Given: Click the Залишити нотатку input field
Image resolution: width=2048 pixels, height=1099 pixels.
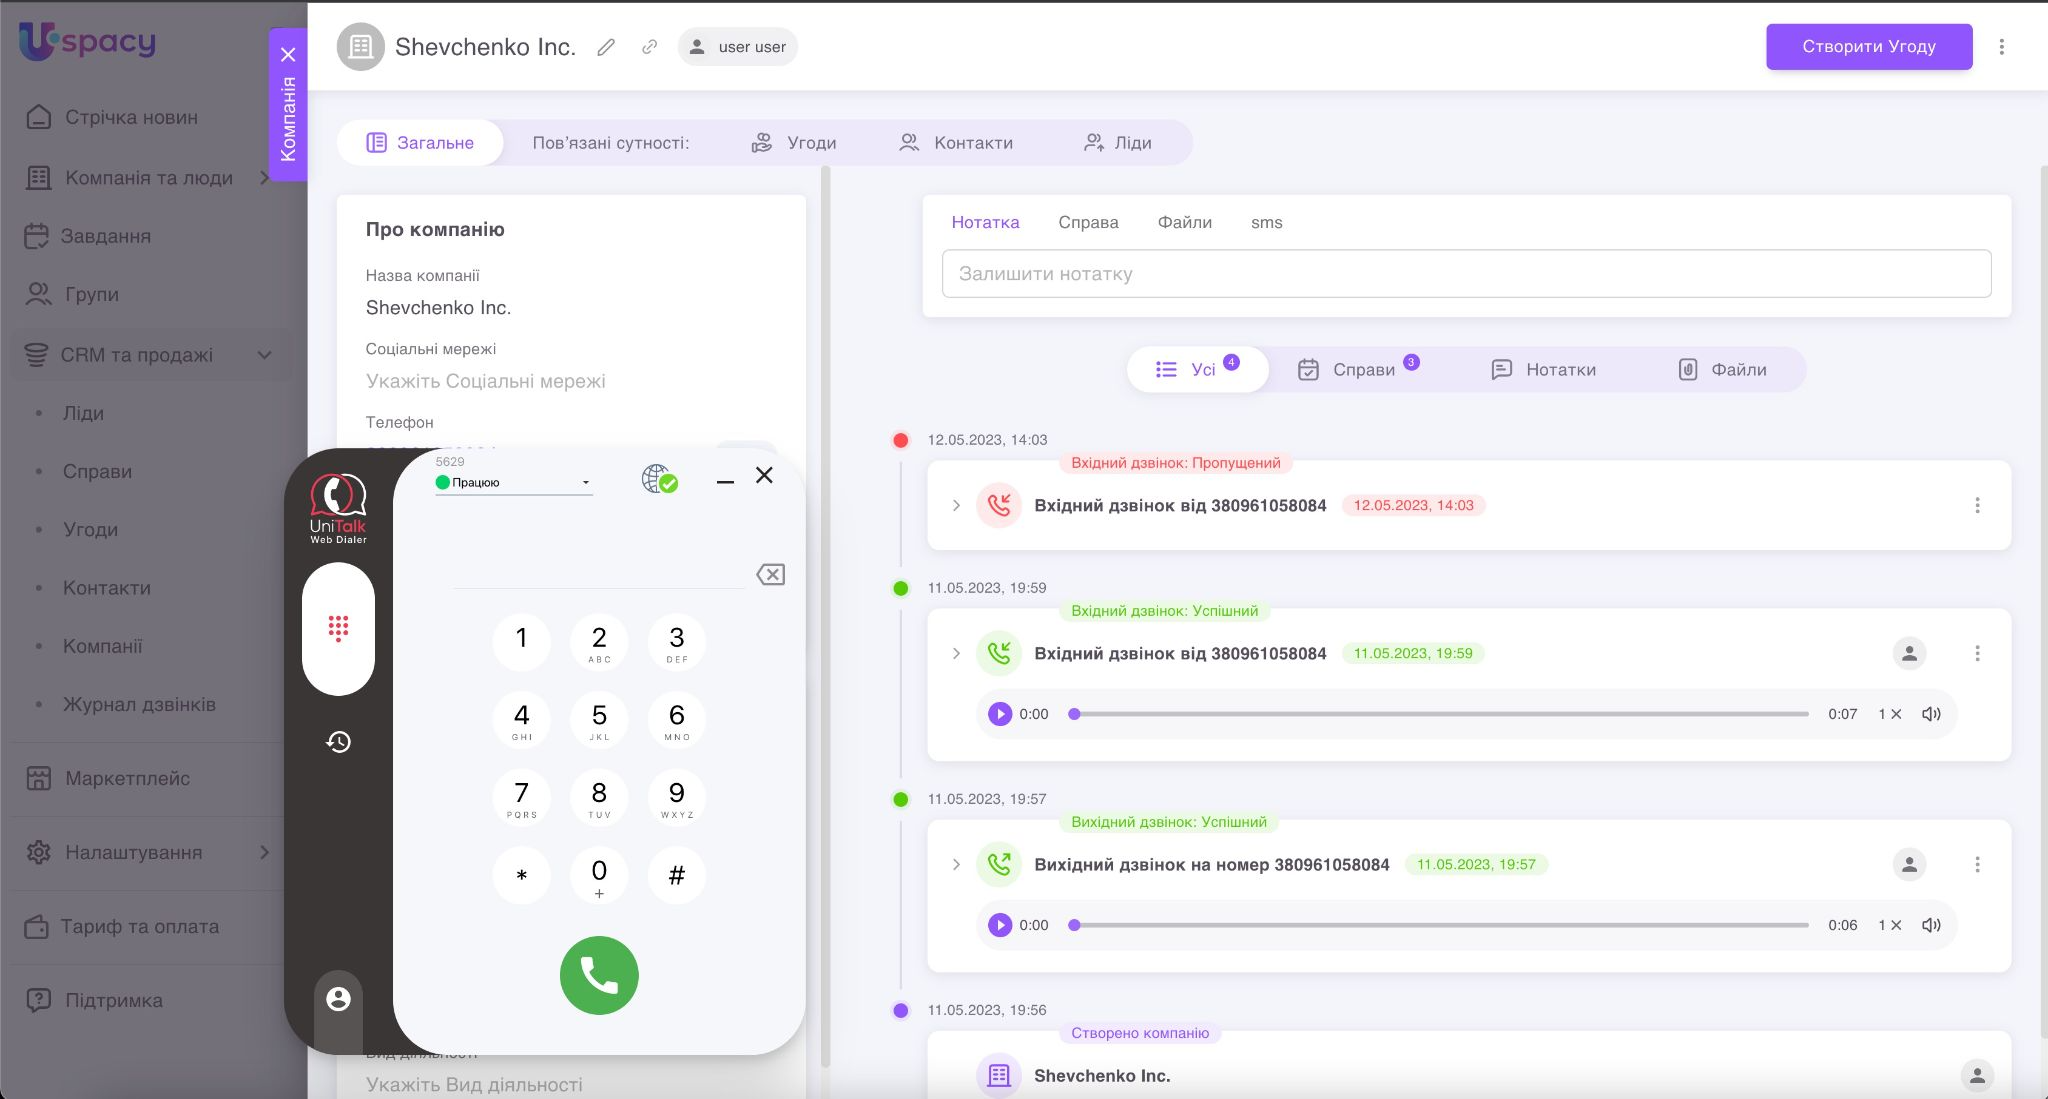Looking at the screenshot, I should point(1466,274).
